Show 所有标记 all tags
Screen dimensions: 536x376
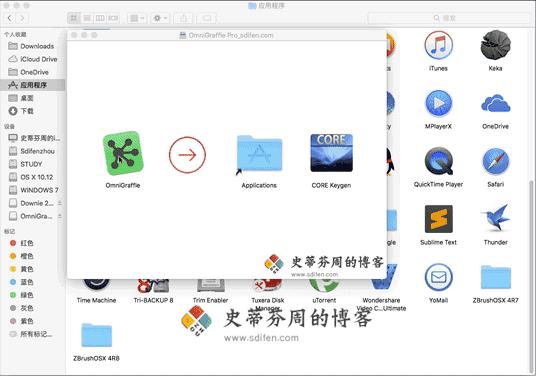(32, 334)
